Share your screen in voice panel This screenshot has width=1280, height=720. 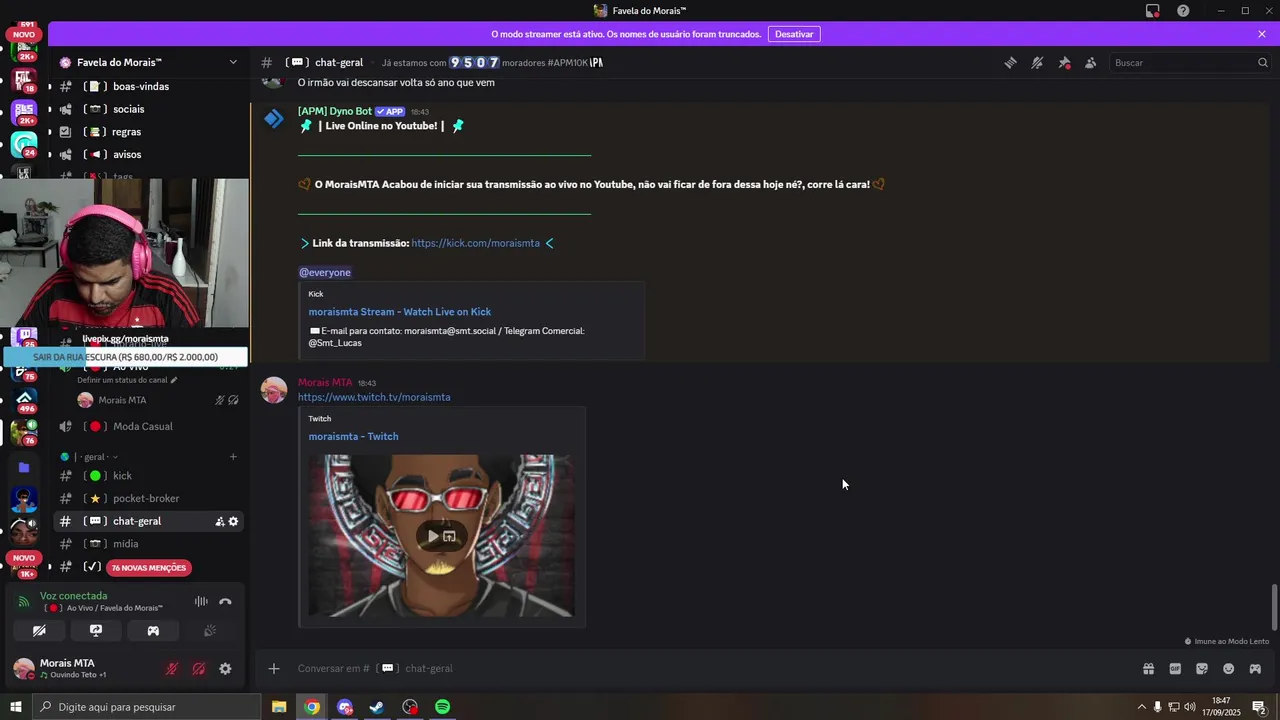click(96, 631)
